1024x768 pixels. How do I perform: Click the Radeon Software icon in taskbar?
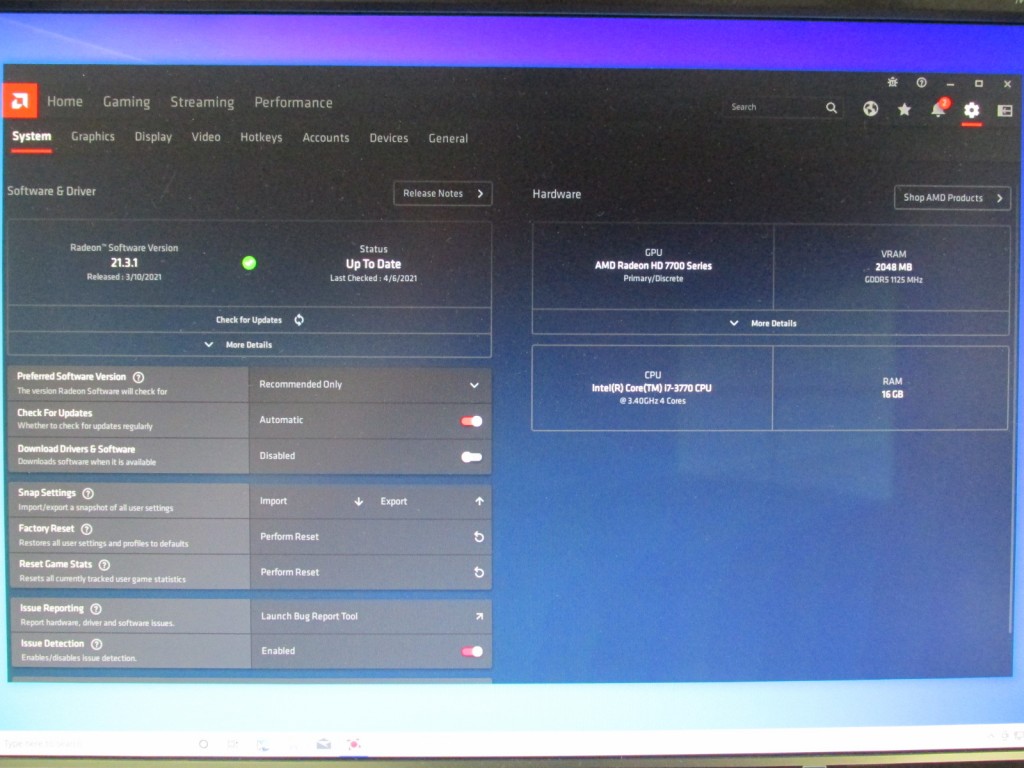click(354, 744)
